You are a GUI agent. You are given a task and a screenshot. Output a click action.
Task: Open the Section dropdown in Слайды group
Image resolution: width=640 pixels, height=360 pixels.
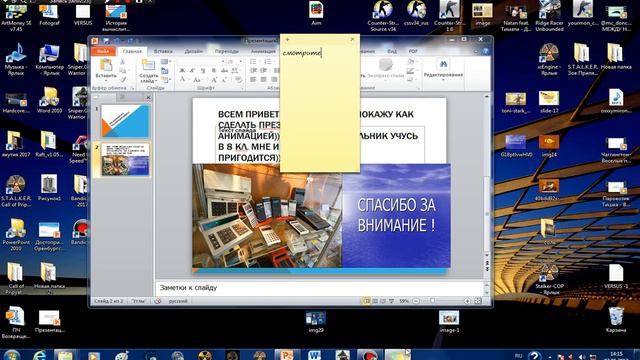(165, 80)
